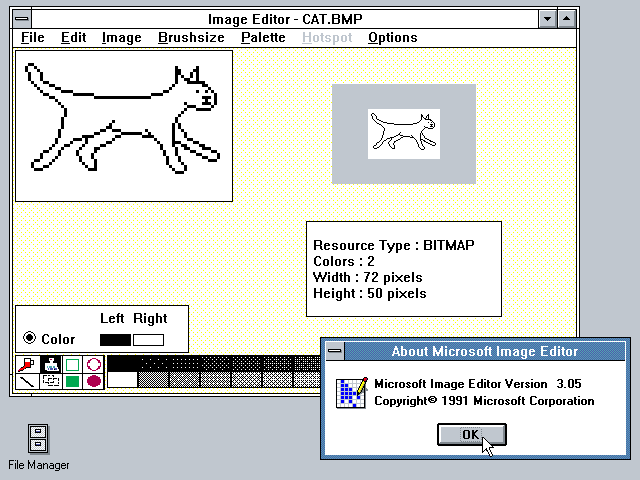Minimize the Image Editor window
This screenshot has height=480, width=640.
(547, 19)
